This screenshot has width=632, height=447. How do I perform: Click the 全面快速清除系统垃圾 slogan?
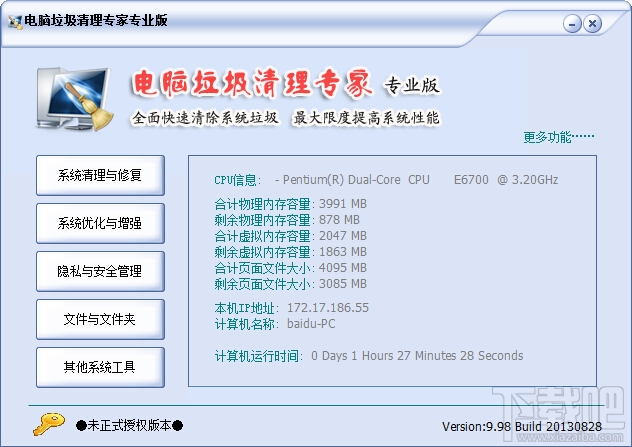point(205,118)
